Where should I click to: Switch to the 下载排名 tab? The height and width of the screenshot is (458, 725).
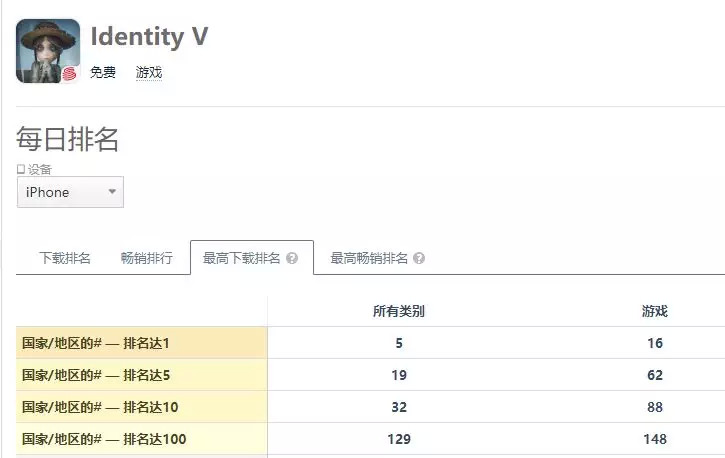tap(65, 258)
